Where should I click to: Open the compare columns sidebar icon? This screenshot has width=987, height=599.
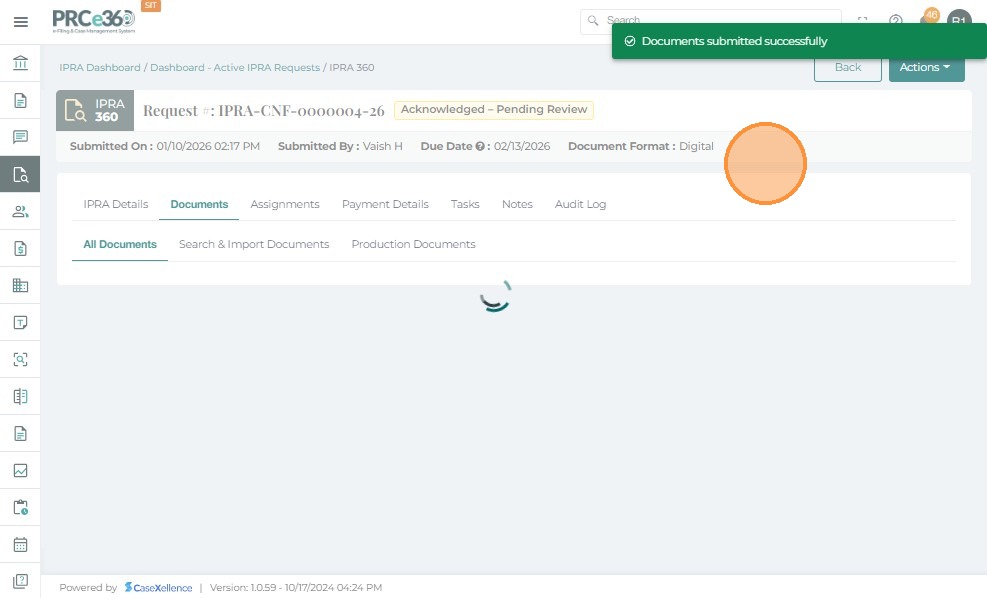click(20, 396)
